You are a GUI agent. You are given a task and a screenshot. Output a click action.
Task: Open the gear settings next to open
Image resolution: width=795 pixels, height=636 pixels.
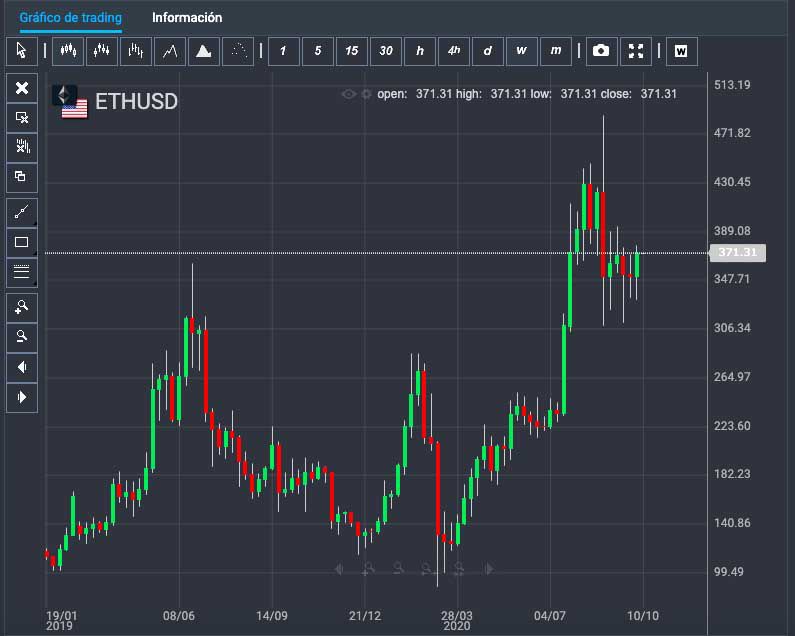[366, 94]
